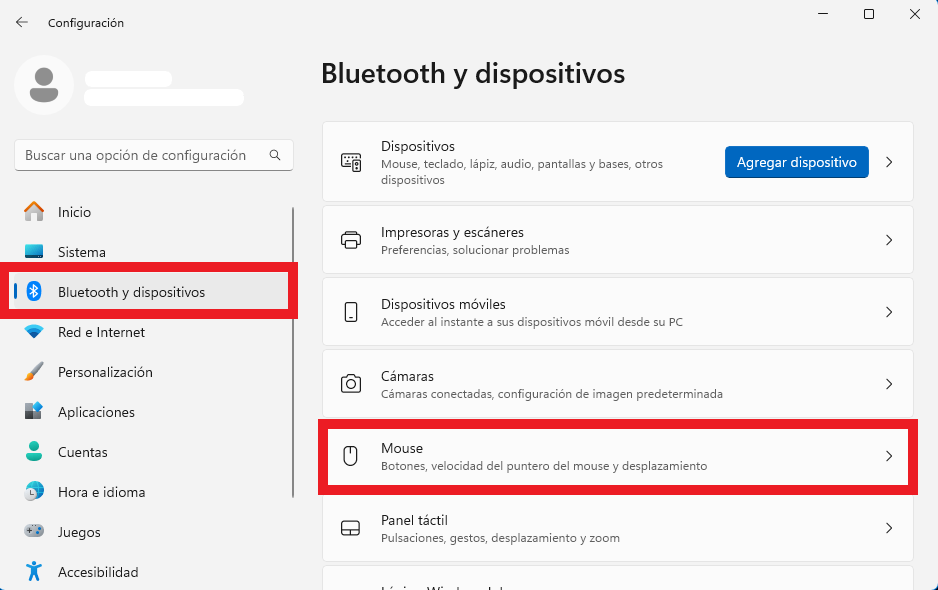This screenshot has height=590, width=938.
Task: Click the sidebar vertical scrollbar
Action: pyautogui.click(x=293, y=352)
